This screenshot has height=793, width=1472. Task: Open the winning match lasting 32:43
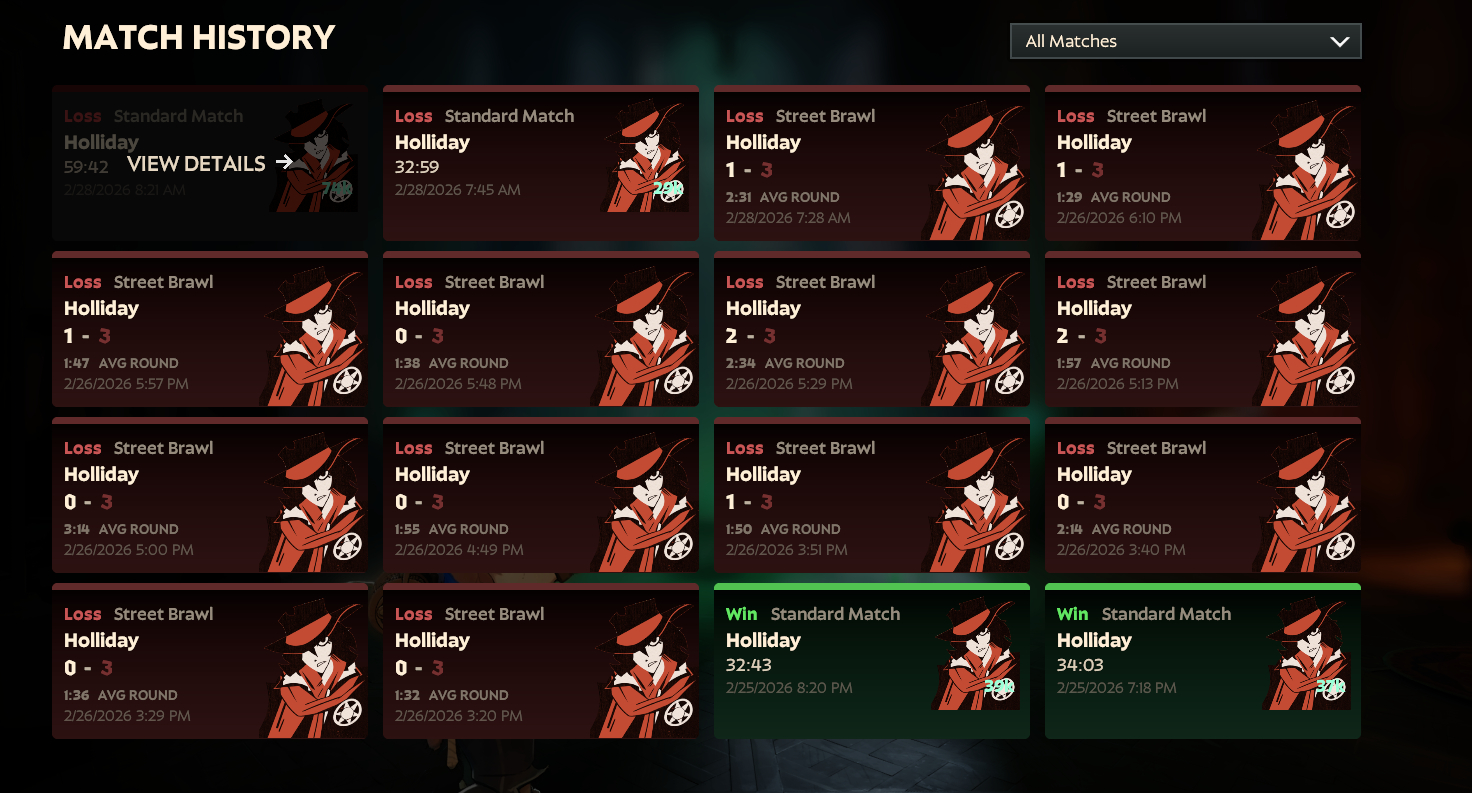click(x=872, y=661)
